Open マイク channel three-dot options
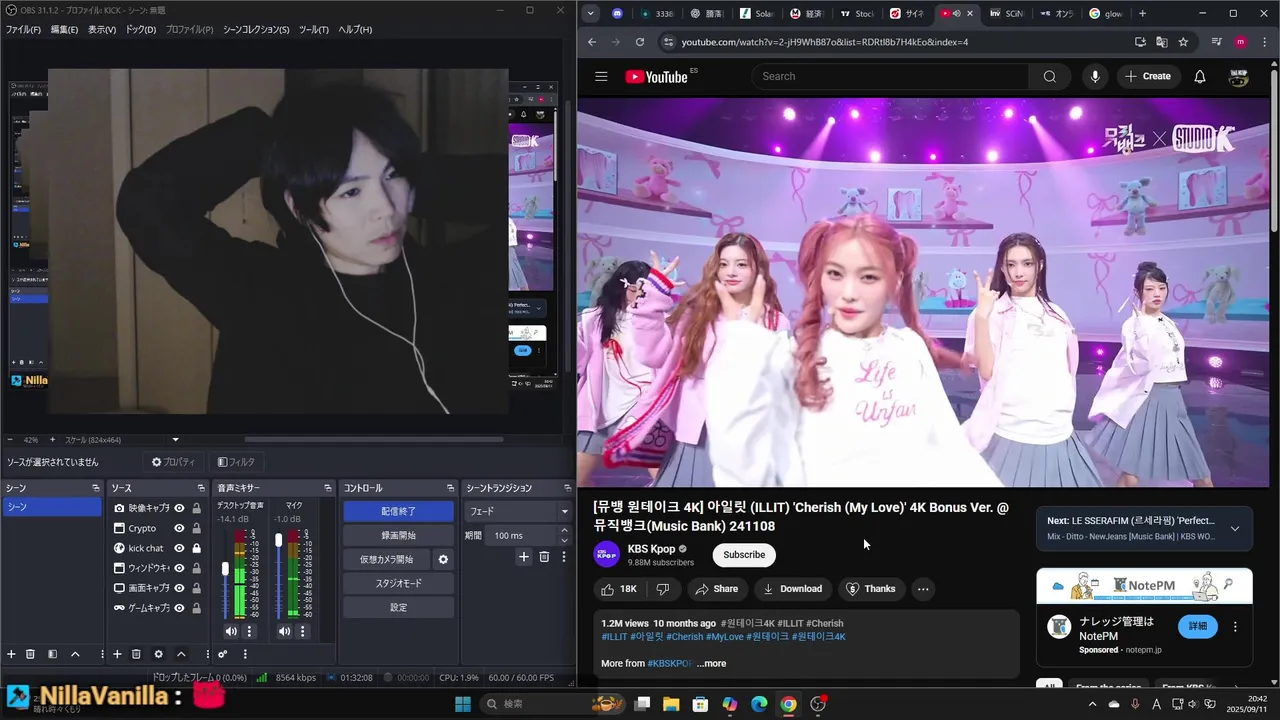 coord(302,631)
